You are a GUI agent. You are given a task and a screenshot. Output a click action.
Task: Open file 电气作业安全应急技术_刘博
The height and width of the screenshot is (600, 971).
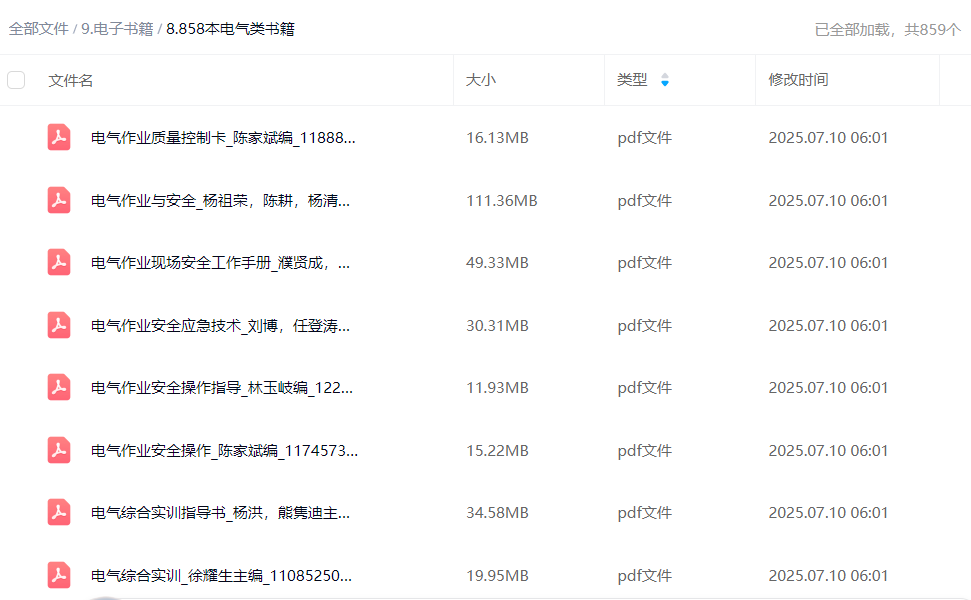click(x=220, y=326)
